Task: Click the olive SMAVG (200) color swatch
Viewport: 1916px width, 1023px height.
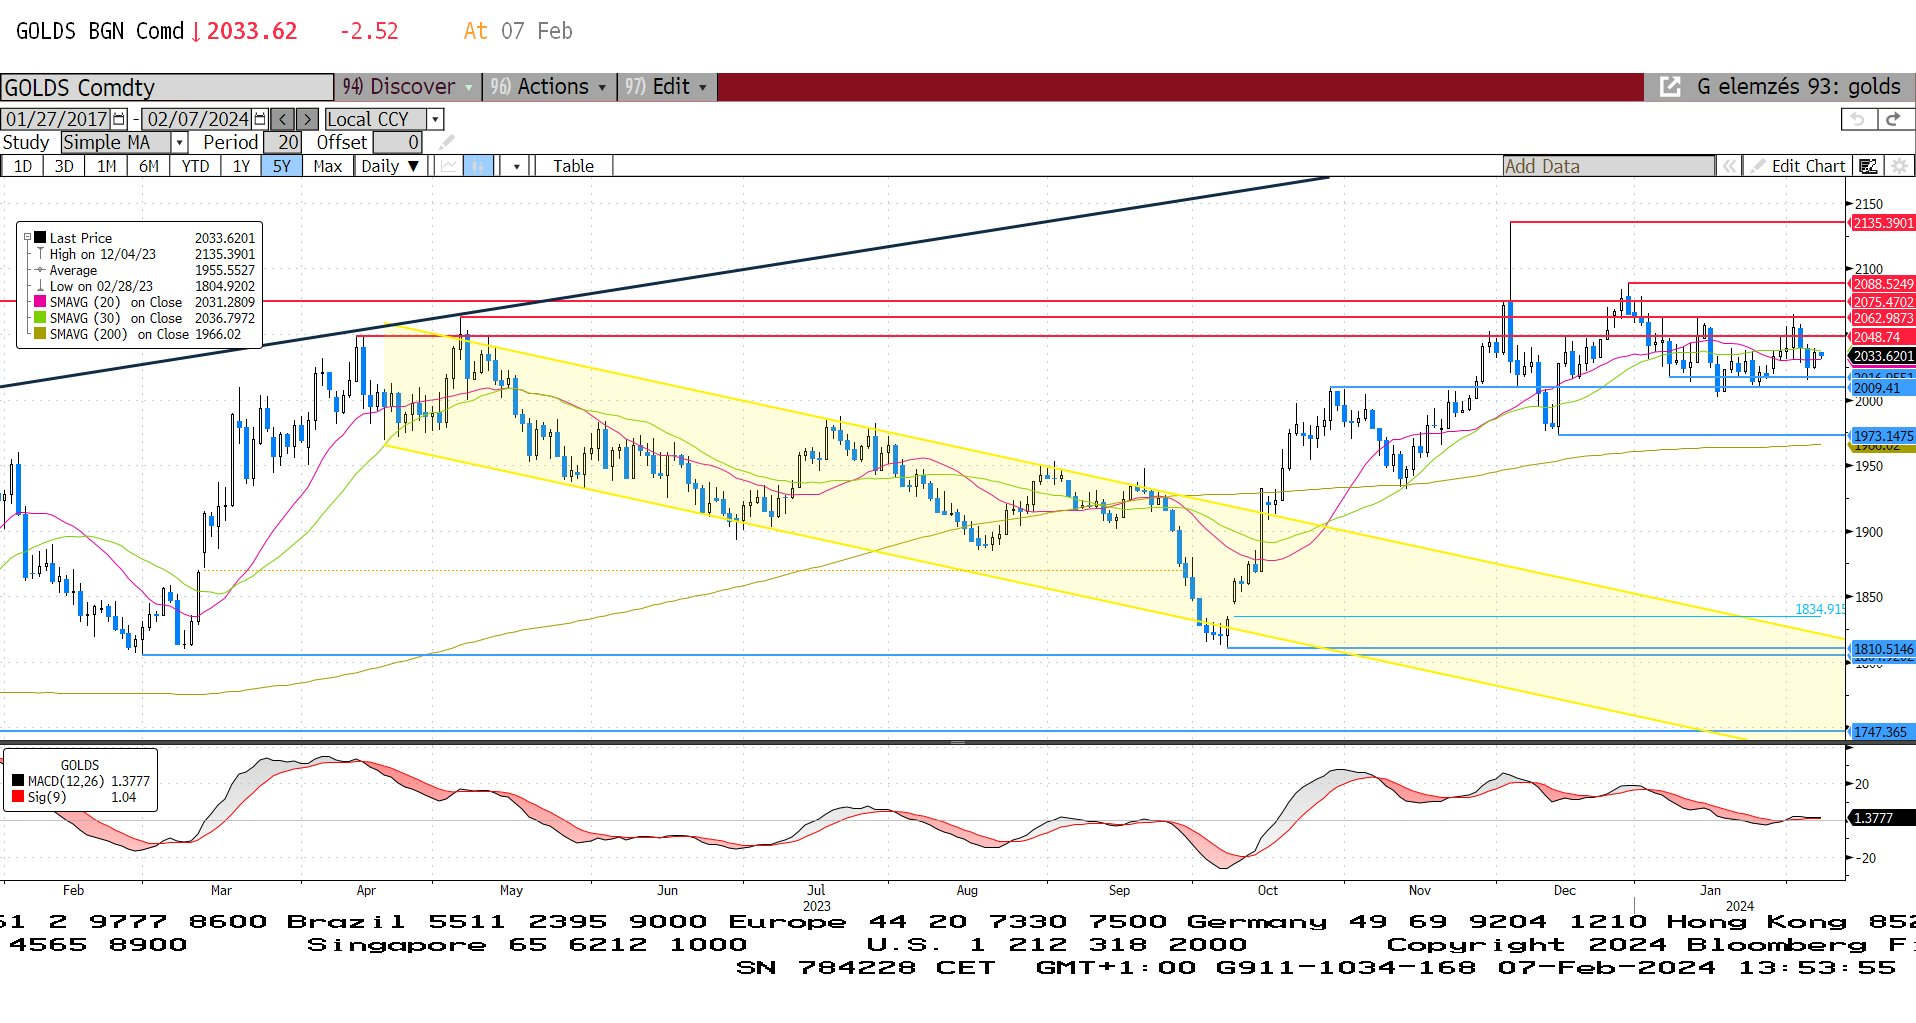Action: click(40, 334)
